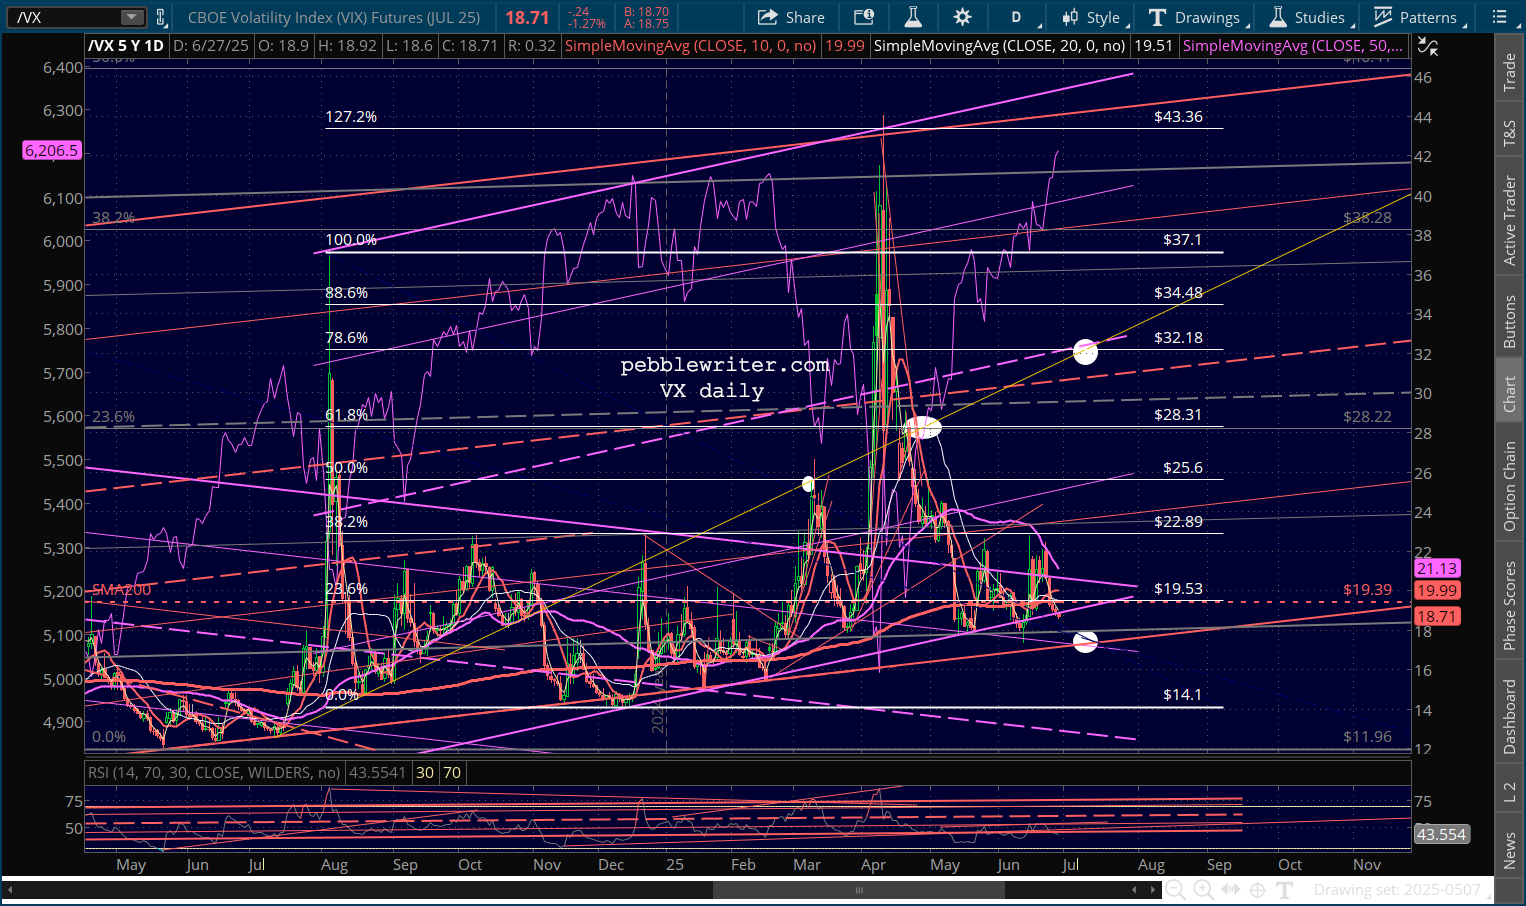Viewport: 1526px width, 906px height.
Task: Click the crosshair cursor icon
Action: [1257, 889]
